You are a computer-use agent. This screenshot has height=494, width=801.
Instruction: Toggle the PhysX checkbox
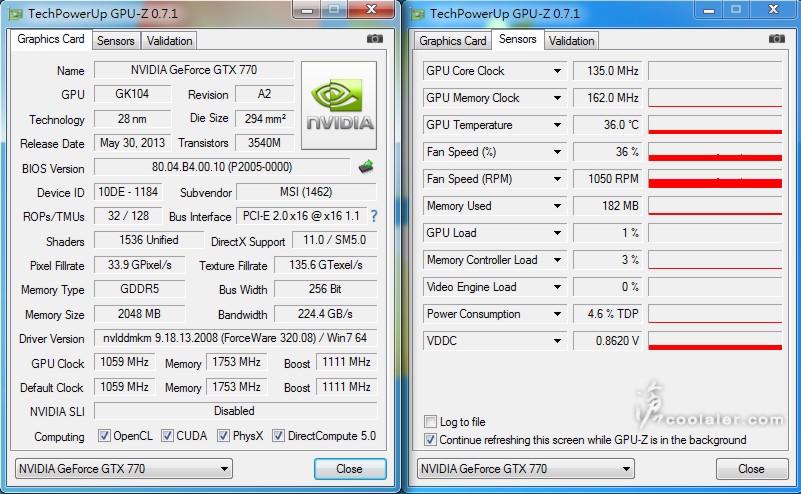pyautogui.click(x=223, y=436)
